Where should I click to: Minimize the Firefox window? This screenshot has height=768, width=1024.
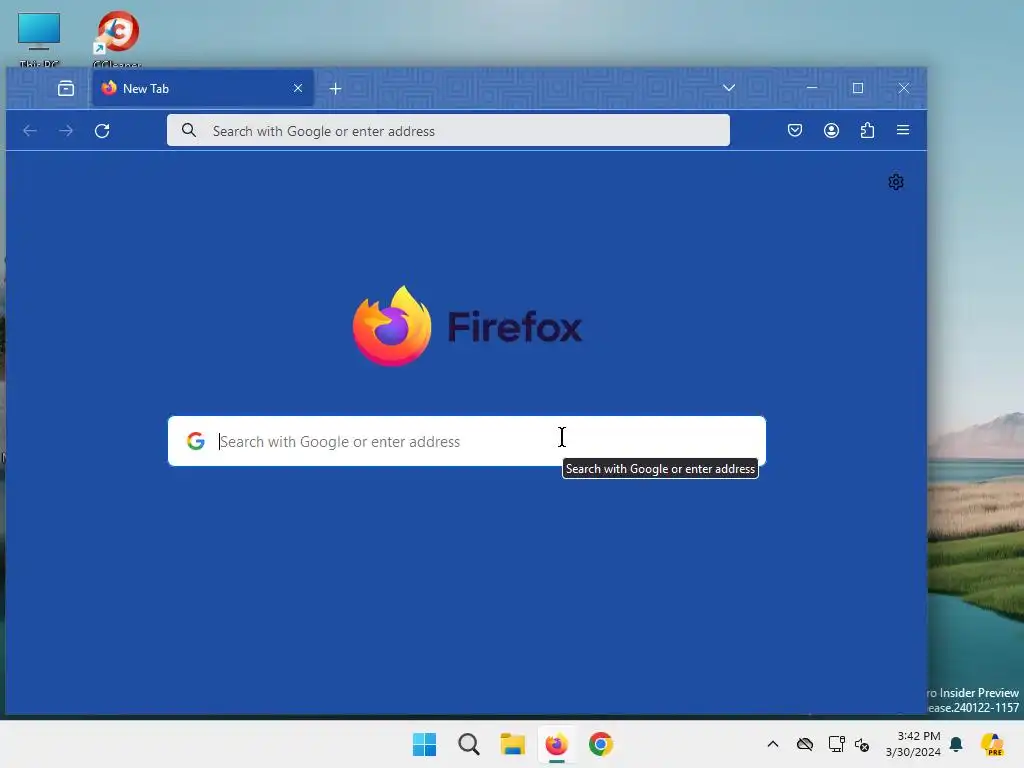(812, 88)
